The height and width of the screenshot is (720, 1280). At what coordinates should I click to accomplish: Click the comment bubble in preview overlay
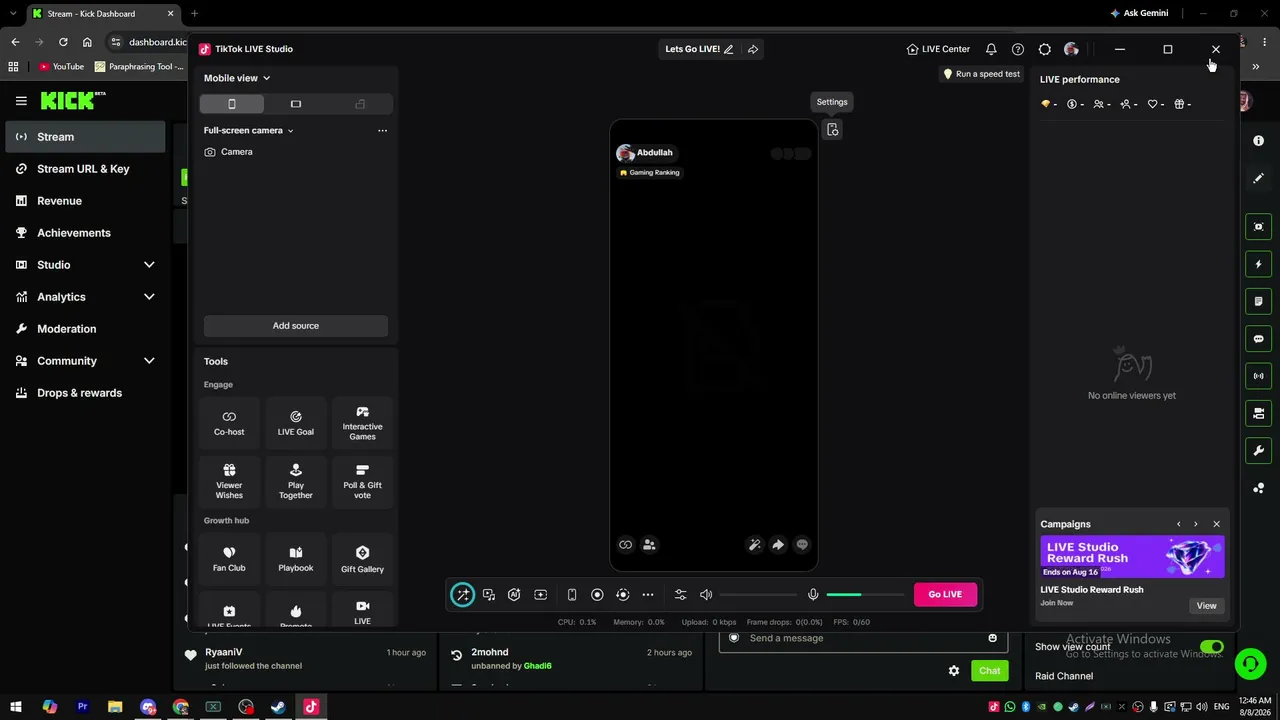pyautogui.click(x=802, y=545)
